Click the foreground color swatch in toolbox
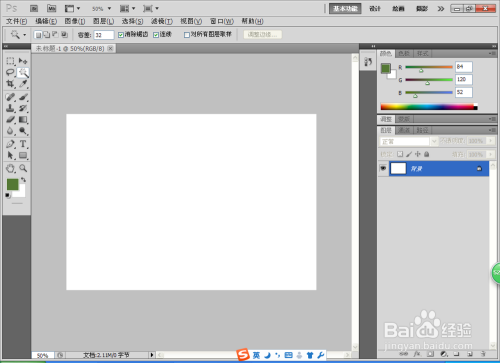The image size is (500, 363). [x=12, y=184]
